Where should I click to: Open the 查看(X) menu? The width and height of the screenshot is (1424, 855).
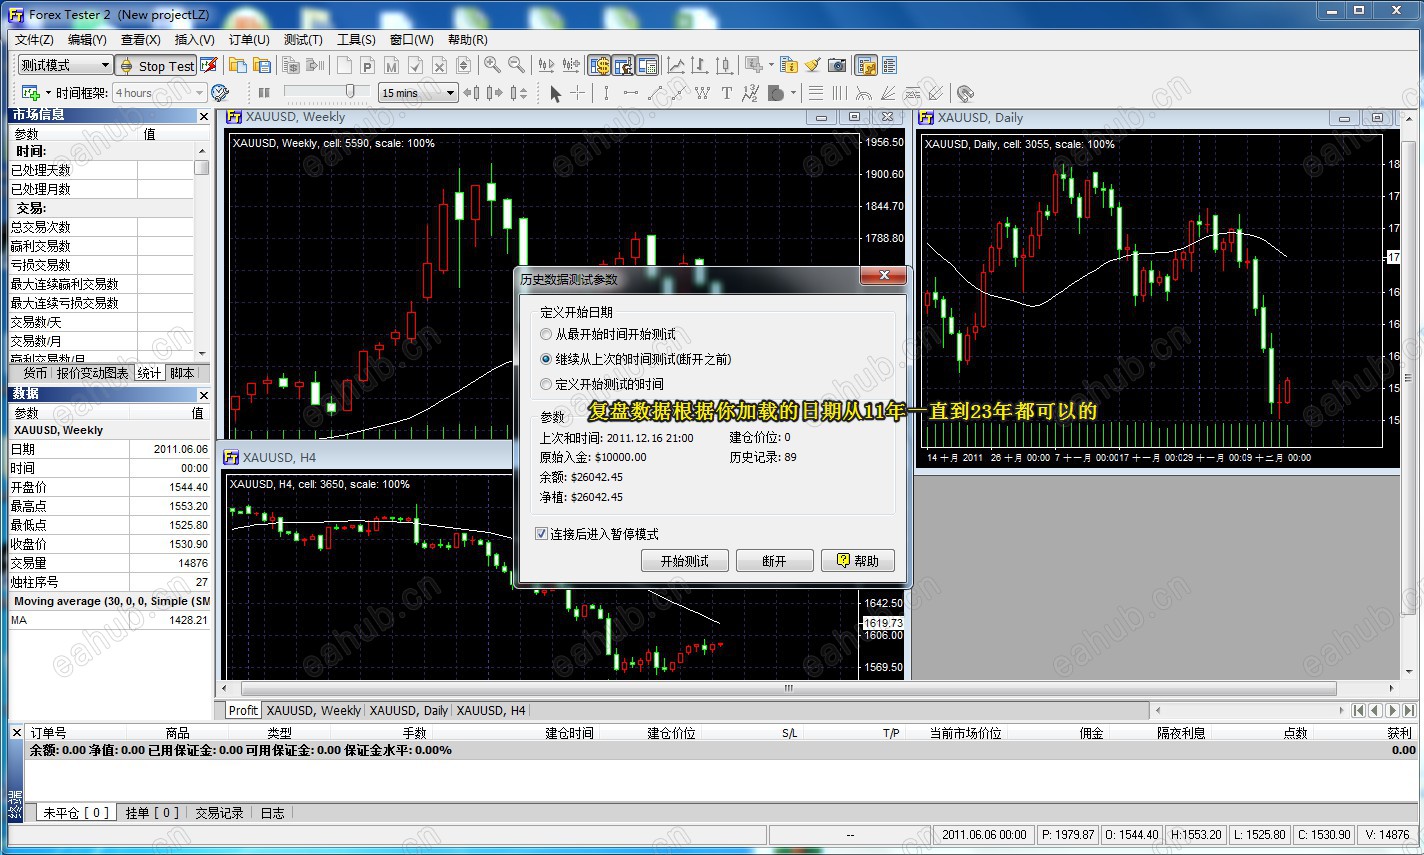pos(140,40)
